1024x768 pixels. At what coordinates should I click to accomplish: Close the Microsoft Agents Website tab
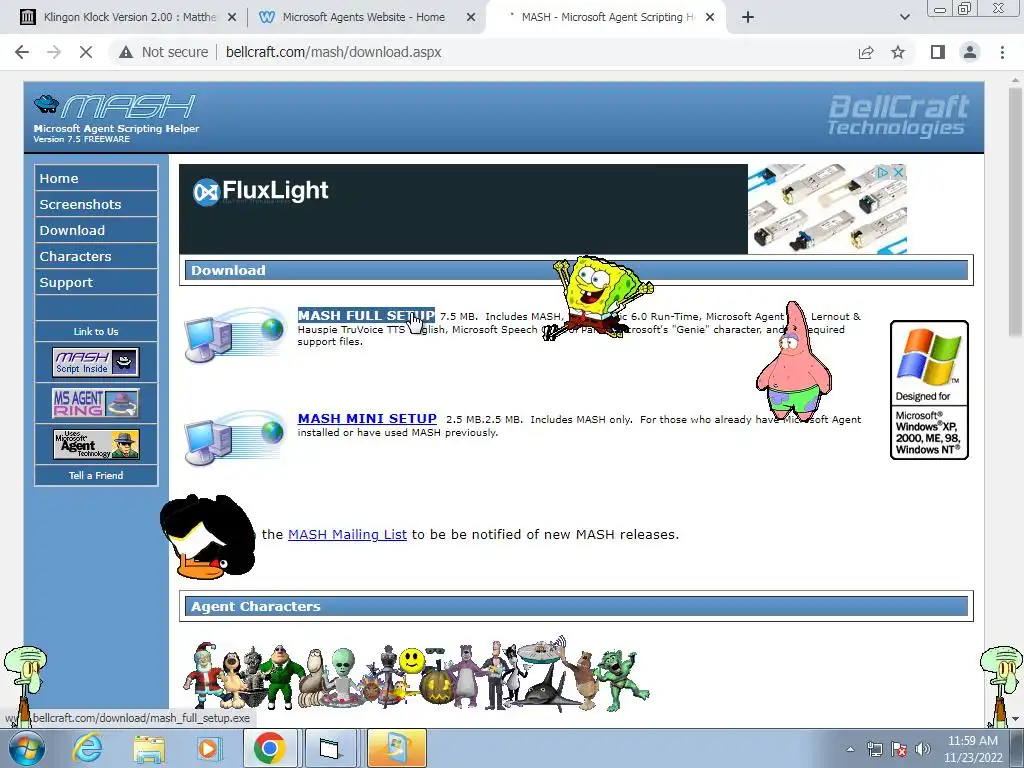point(471,18)
